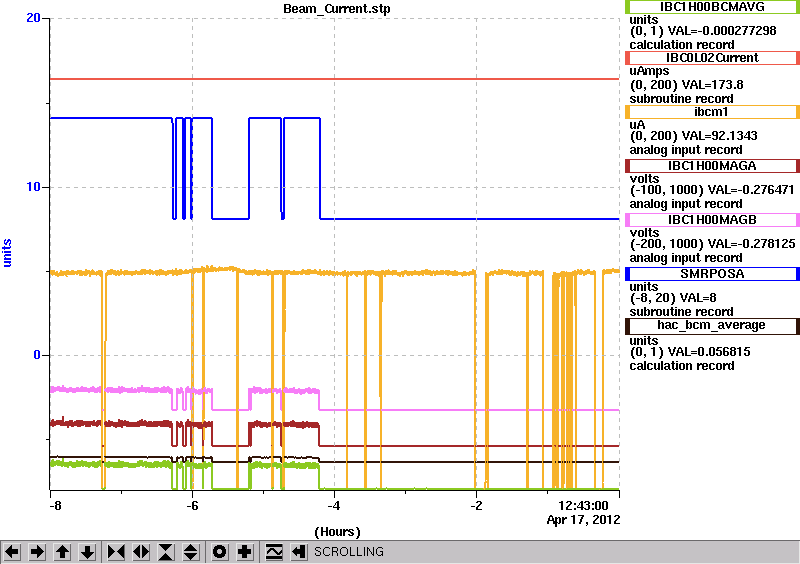
Task: Pan the plot down with the down arrow
Action: (87, 552)
